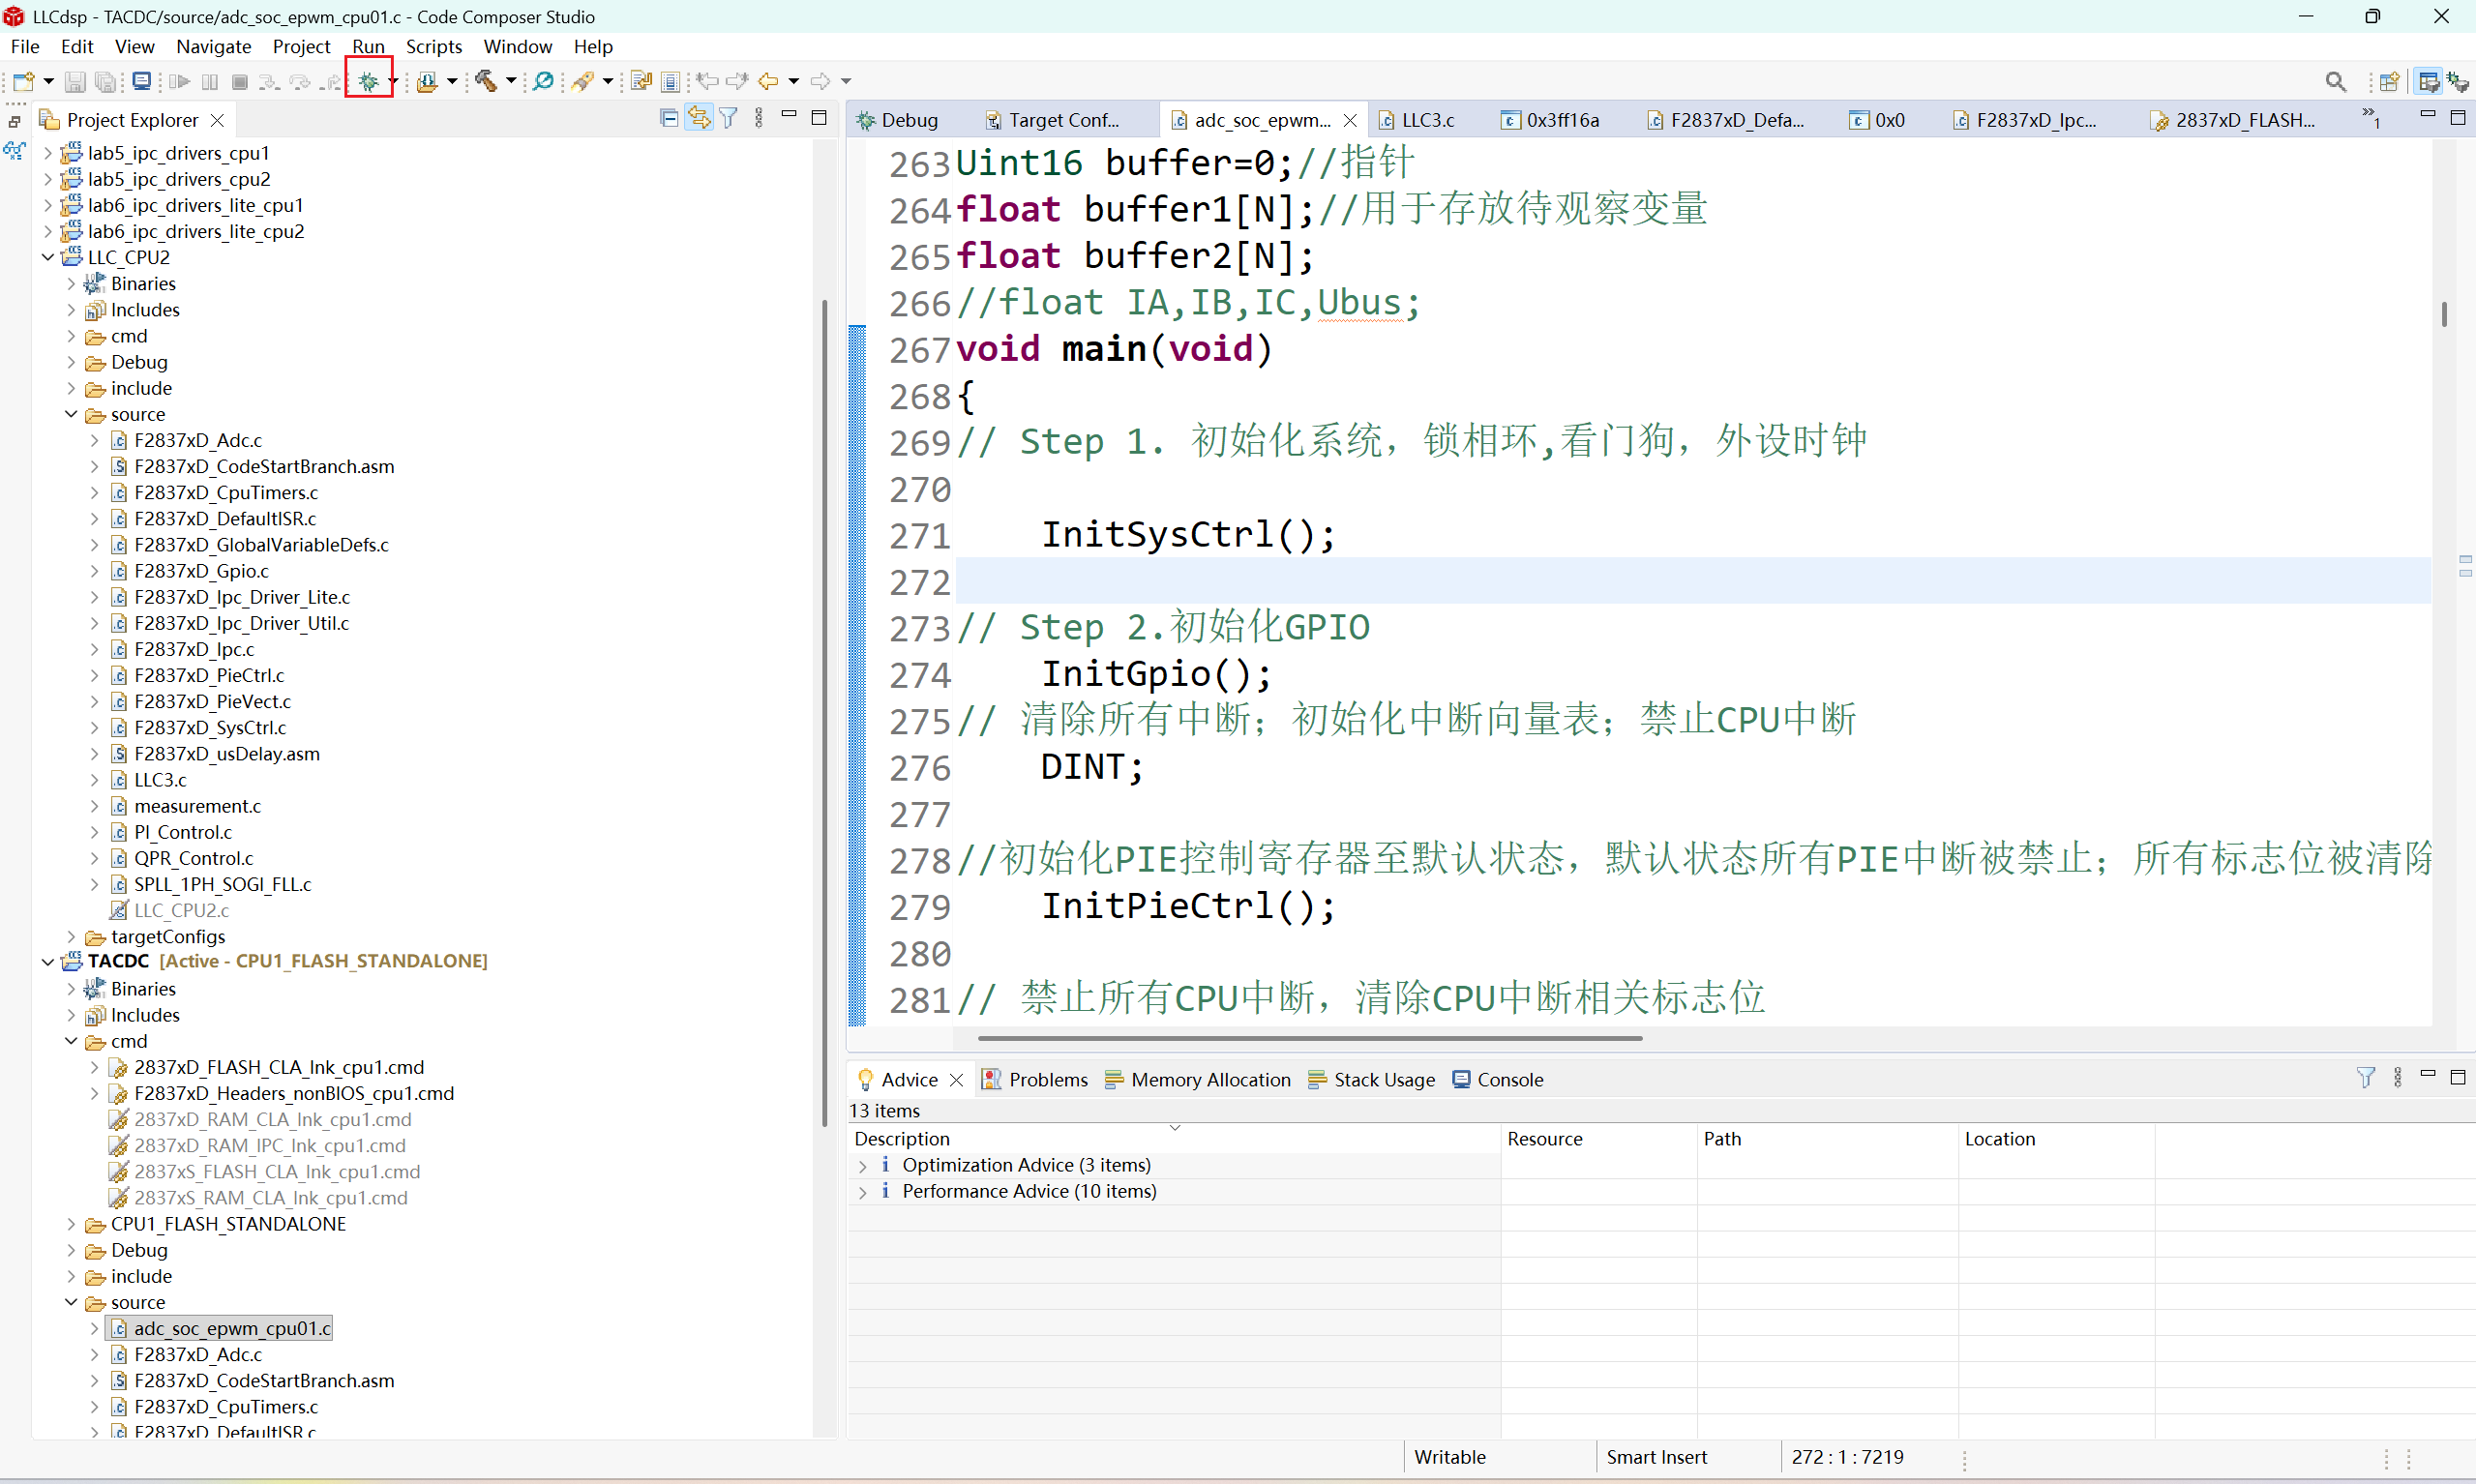
Task: Click the back navigation yellow arrow
Action: (768, 81)
